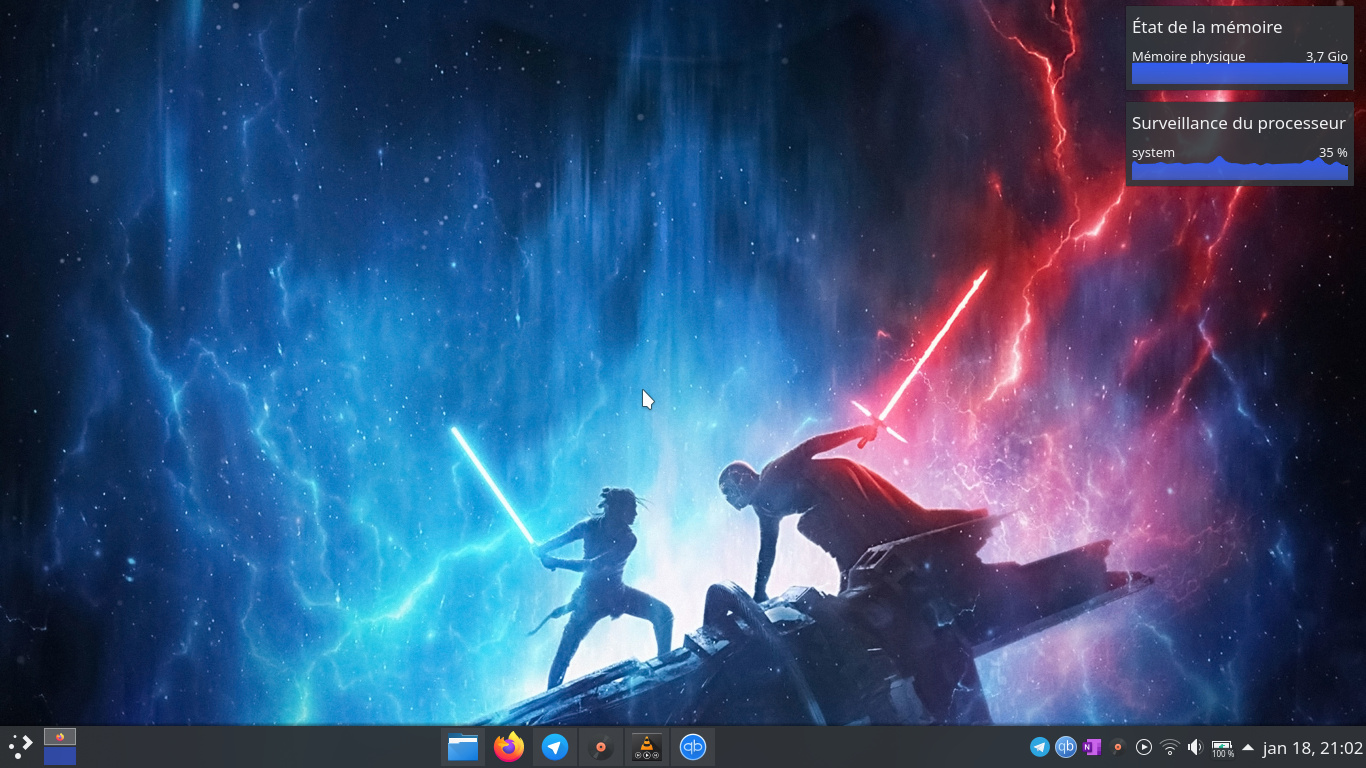Click the qBittorrent system tray icon
1366x768 pixels.
(x=1066, y=747)
